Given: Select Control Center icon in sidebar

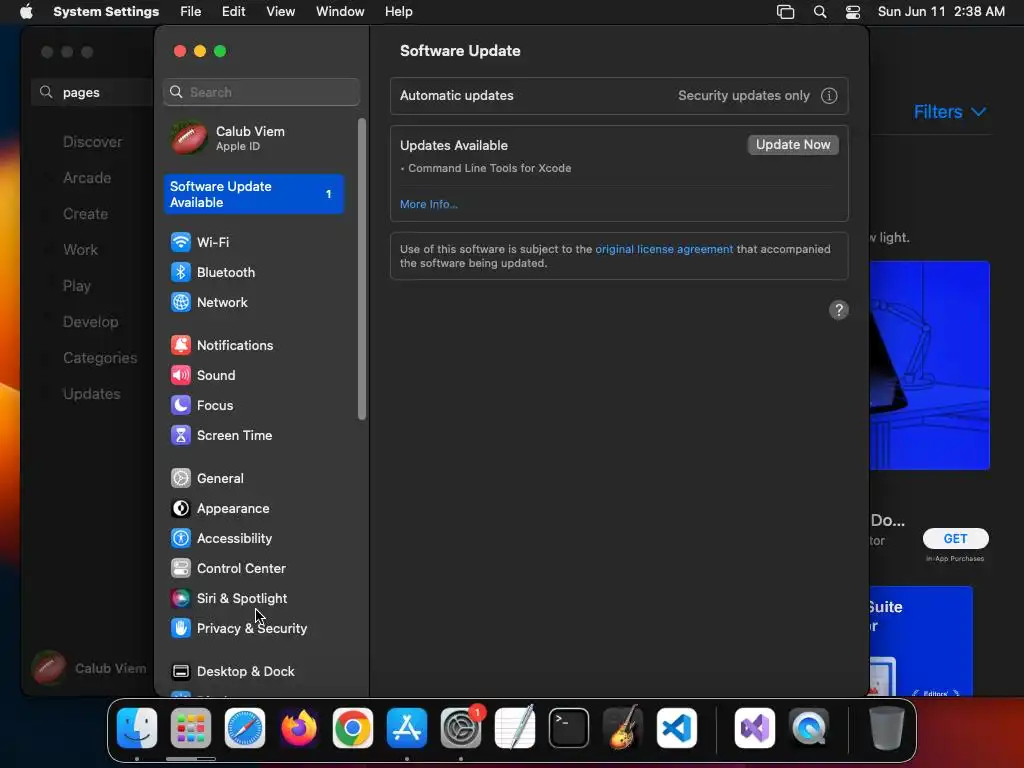Looking at the screenshot, I should (180, 569).
